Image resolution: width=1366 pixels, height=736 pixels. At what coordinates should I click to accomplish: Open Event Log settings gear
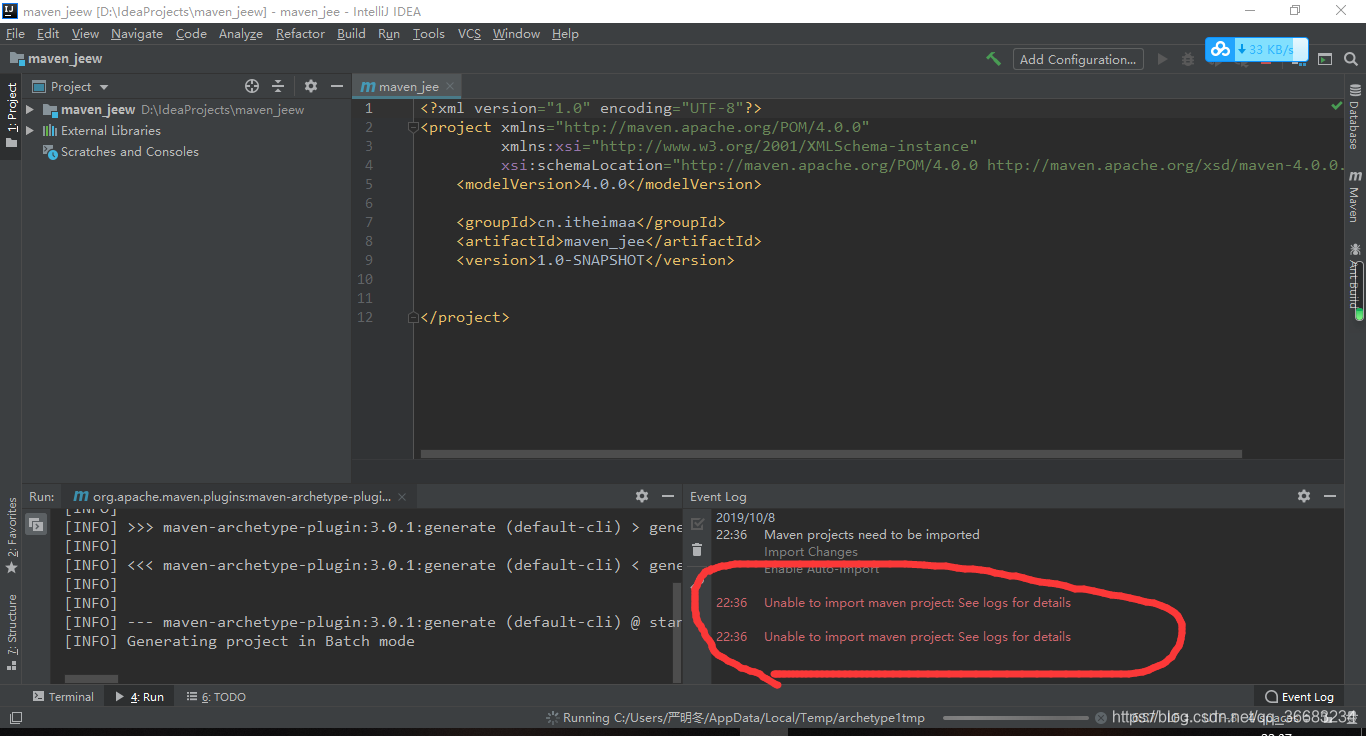pyautogui.click(x=1304, y=496)
